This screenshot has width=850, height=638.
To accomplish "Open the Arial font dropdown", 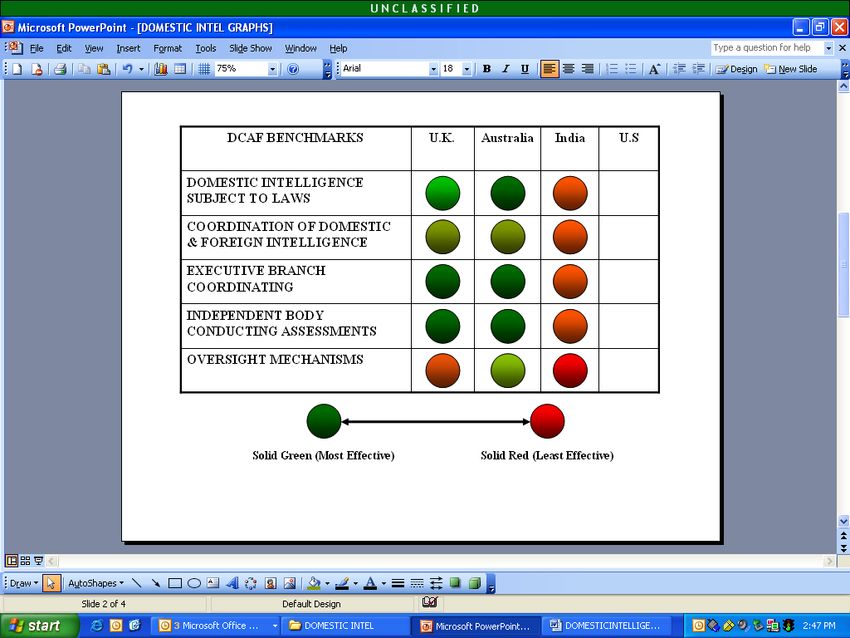I will (x=433, y=69).
